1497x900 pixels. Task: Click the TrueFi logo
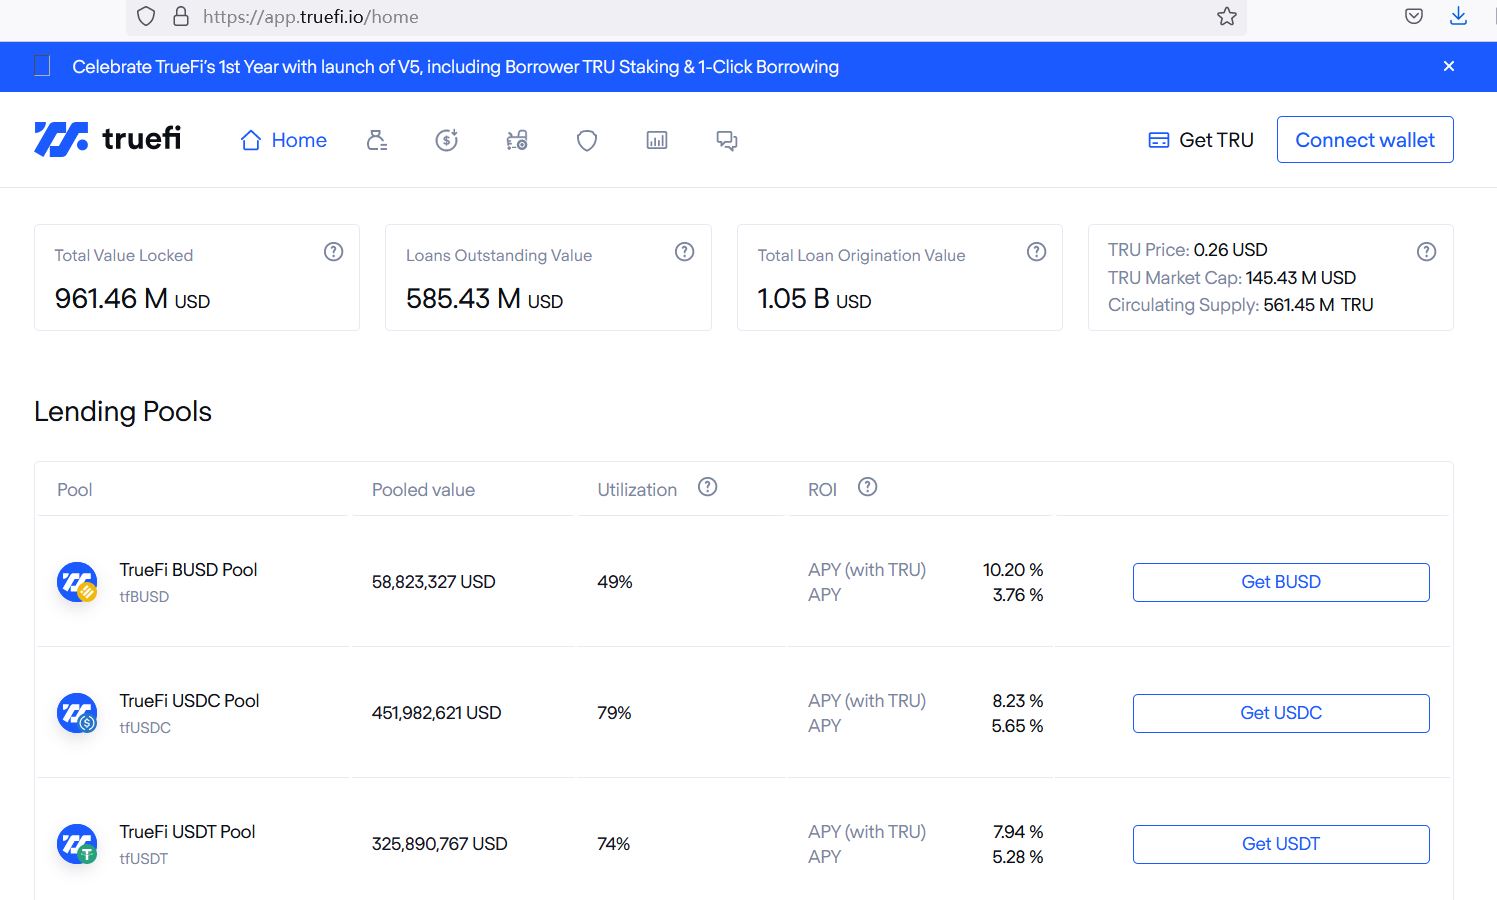(x=108, y=139)
